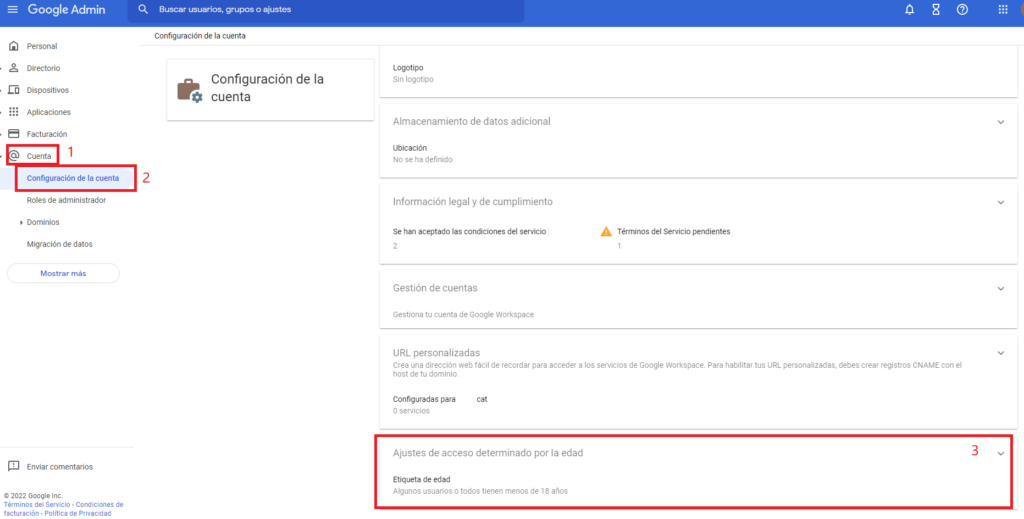Image resolution: width=1024 pixels, height=519 pixels.
Task: Open the hamburger main menu
Action: coord(12,10)
